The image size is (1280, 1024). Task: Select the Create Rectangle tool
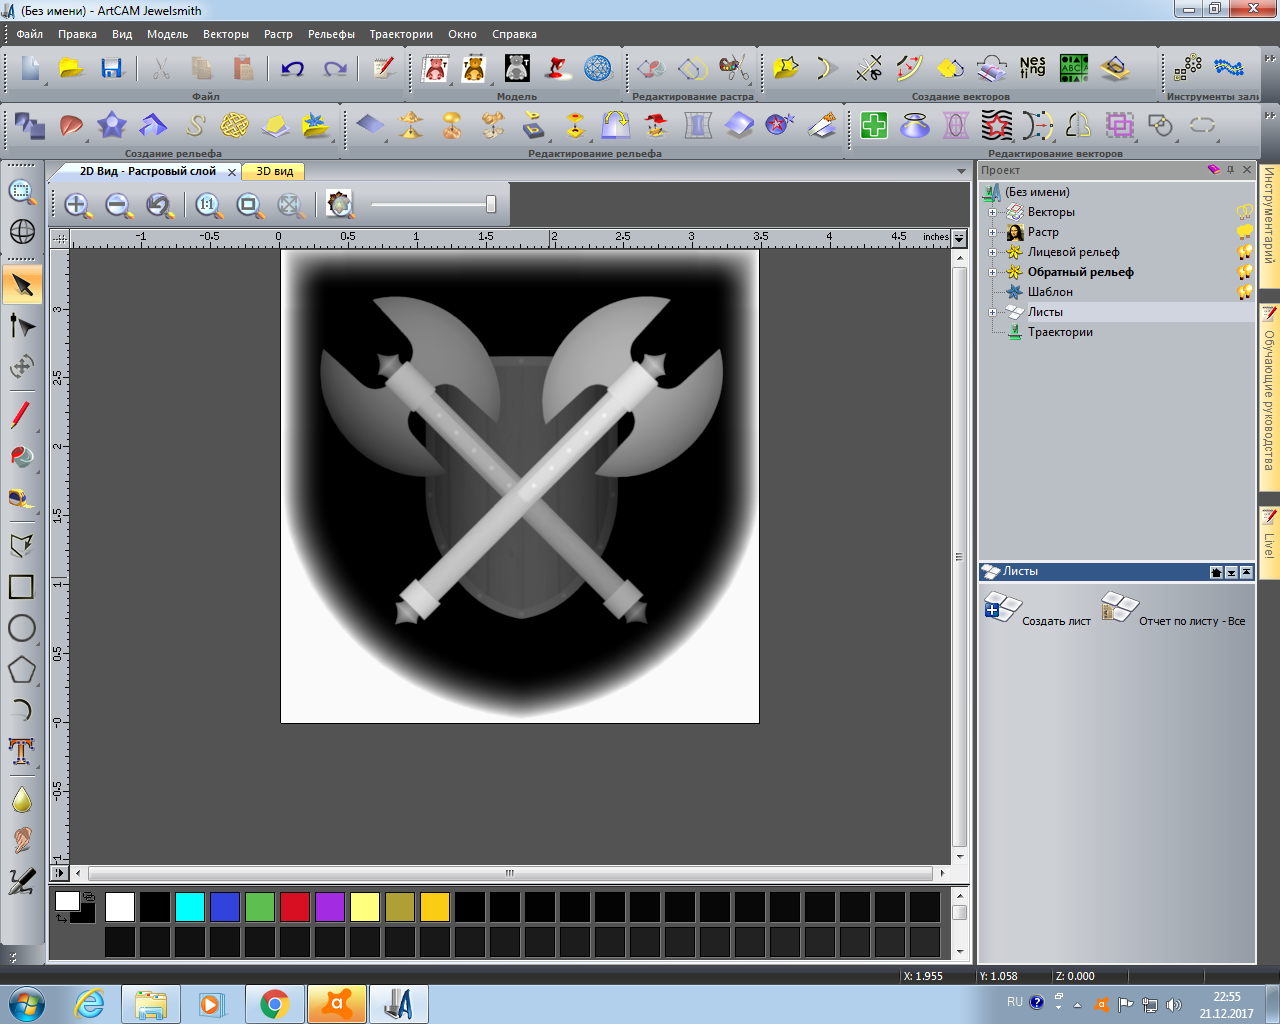pos(22,587)
